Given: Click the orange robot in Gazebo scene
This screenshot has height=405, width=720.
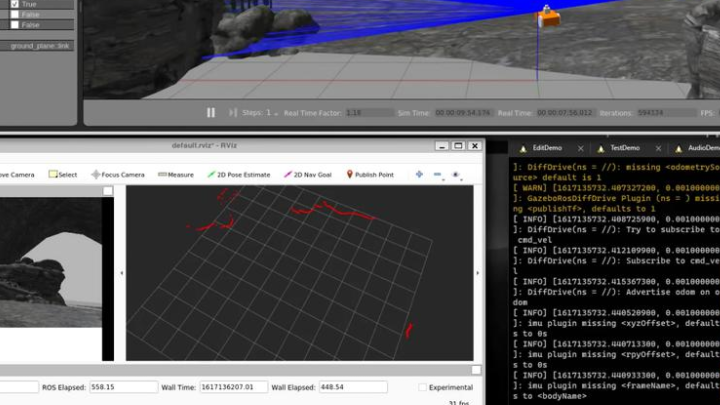Looking at the screenshot, I should [547, 18].
